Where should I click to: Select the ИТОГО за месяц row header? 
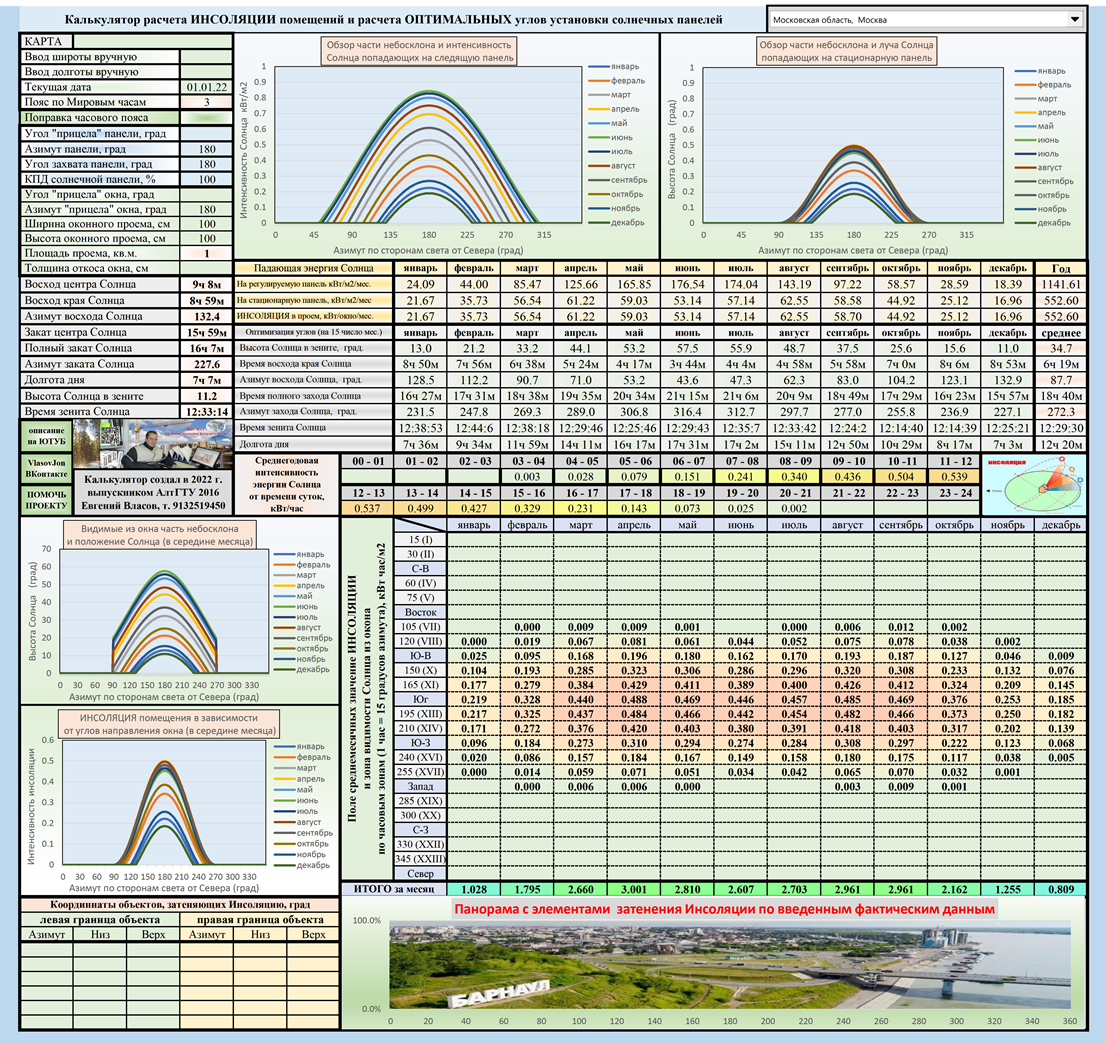coord(393,888)
